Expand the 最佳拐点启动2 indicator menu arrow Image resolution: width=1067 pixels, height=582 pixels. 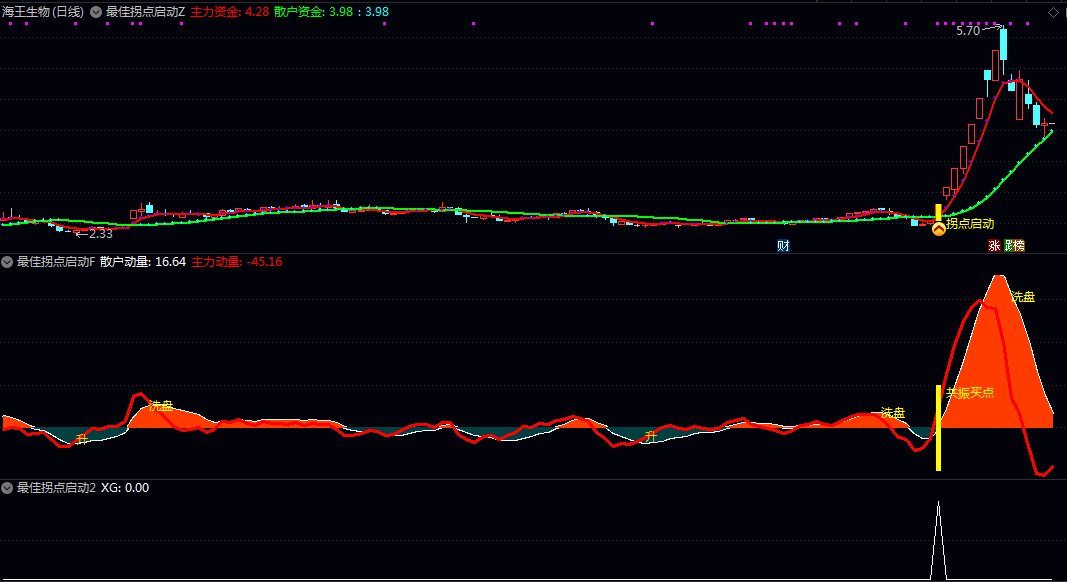[x=8, y=488]
